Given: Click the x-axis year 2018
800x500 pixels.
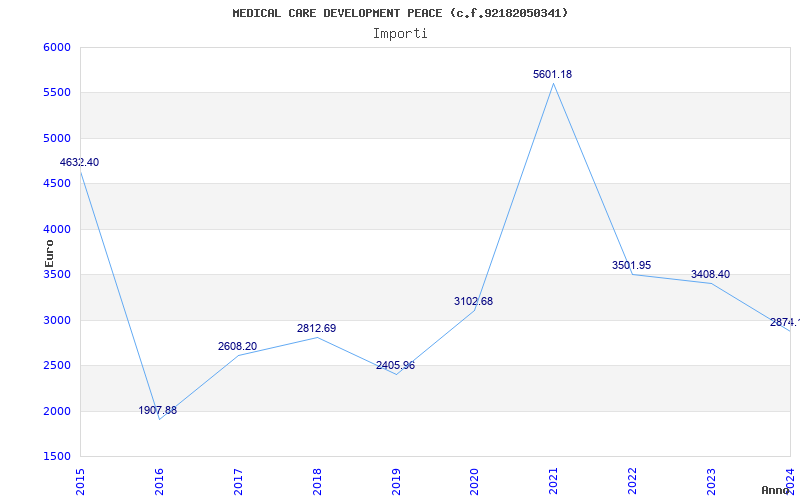Looking at the screenshot, I should click(x=317, y=481).
